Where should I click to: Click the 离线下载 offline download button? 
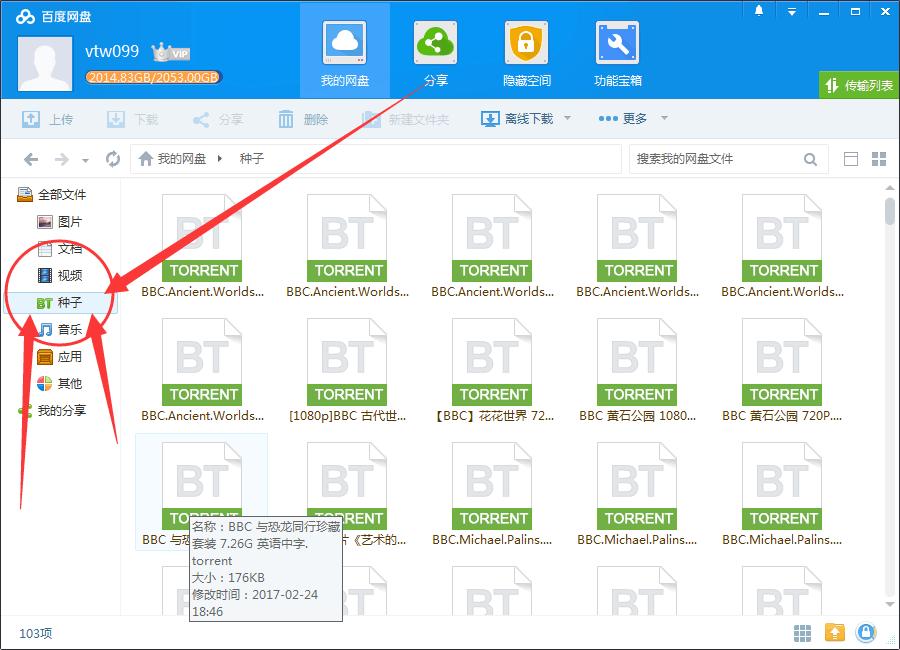[517, 119]
